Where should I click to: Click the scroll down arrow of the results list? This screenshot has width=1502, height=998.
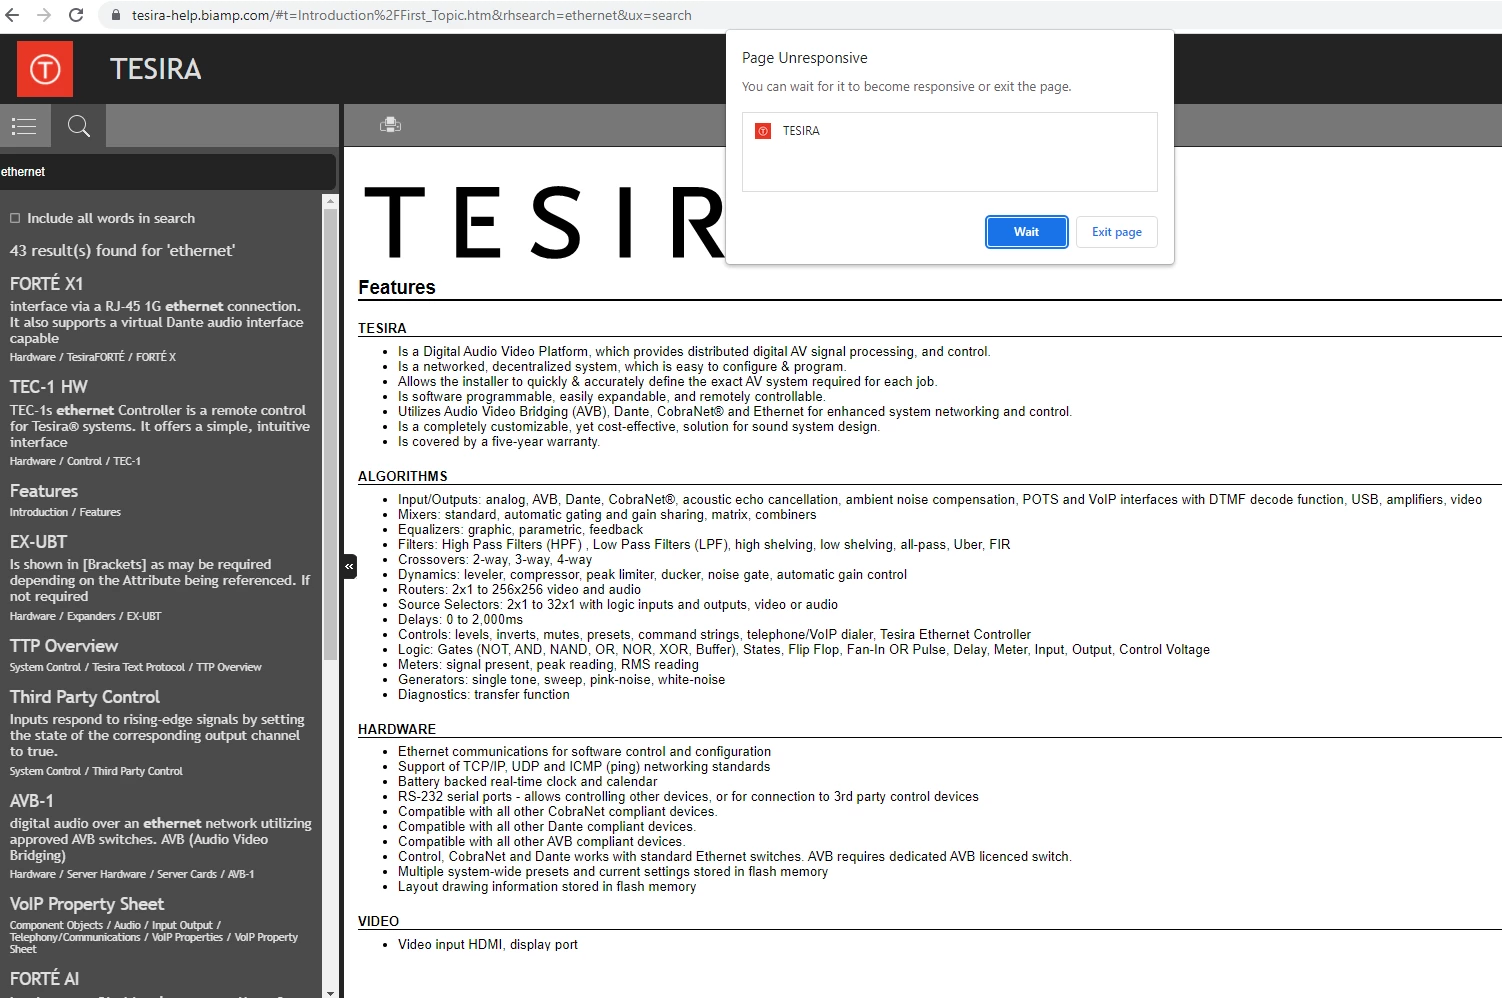[330, 992]
